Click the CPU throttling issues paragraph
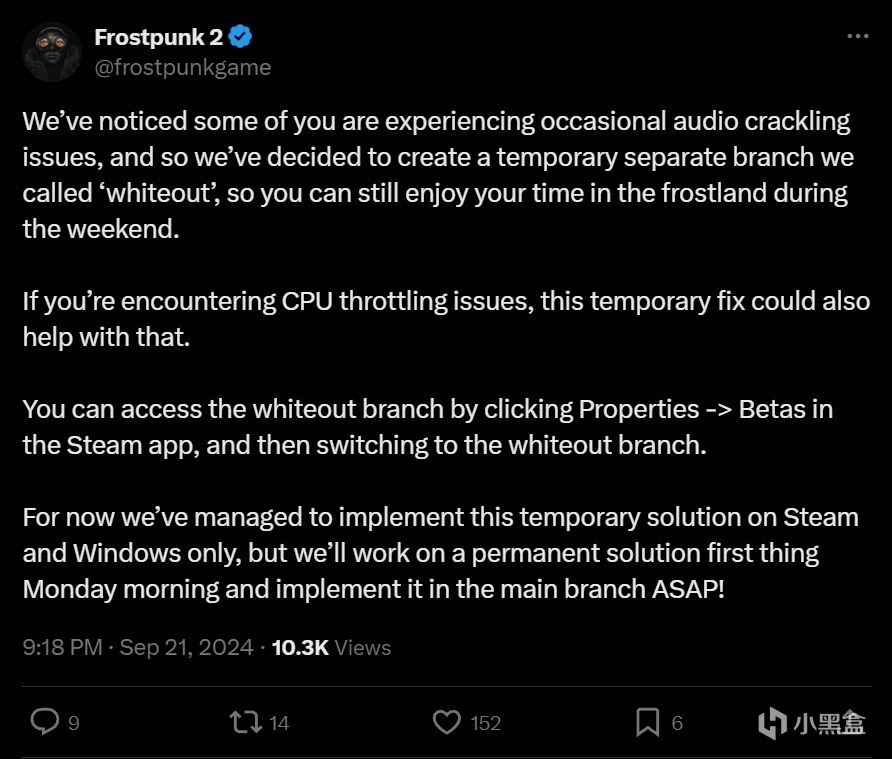The width and height of the screenshot is (892, 759). coord(447,319)
